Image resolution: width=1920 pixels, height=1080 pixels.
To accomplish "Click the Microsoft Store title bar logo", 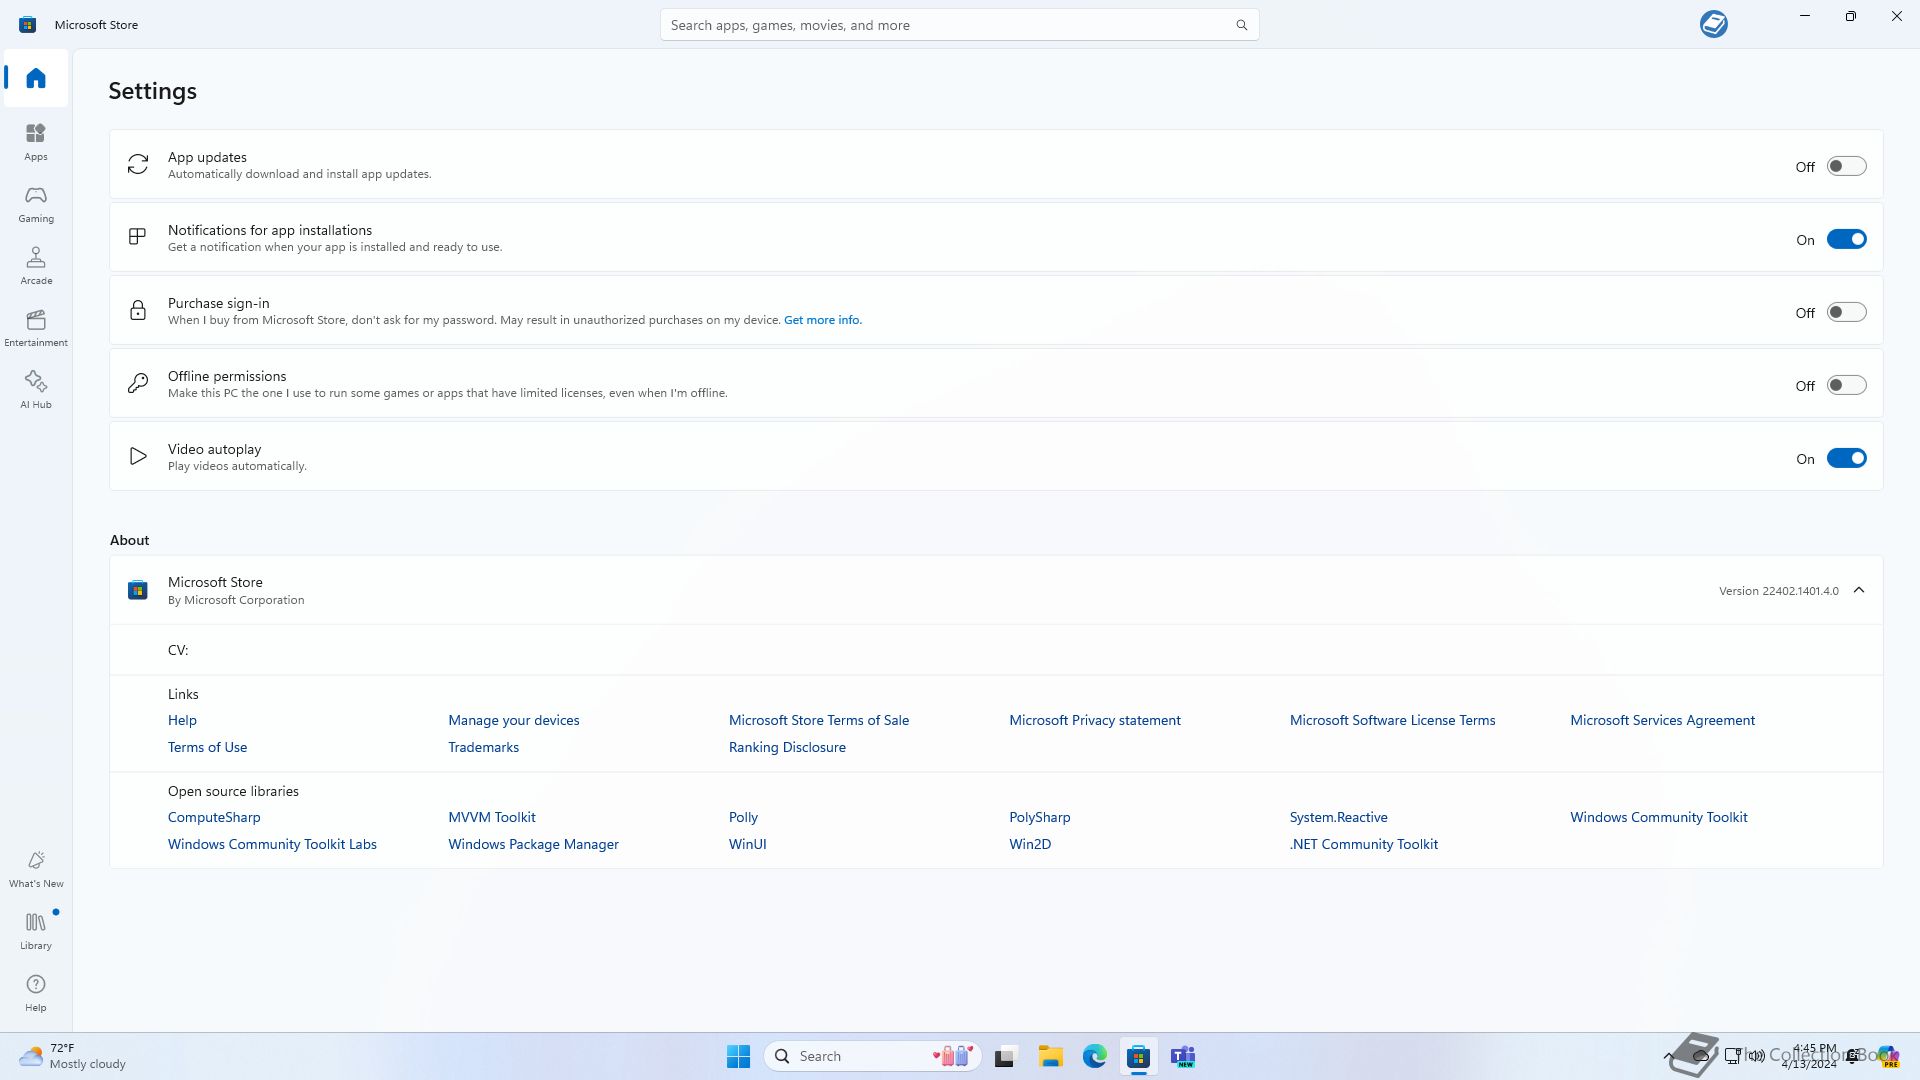I will click(x=28, y=24).
